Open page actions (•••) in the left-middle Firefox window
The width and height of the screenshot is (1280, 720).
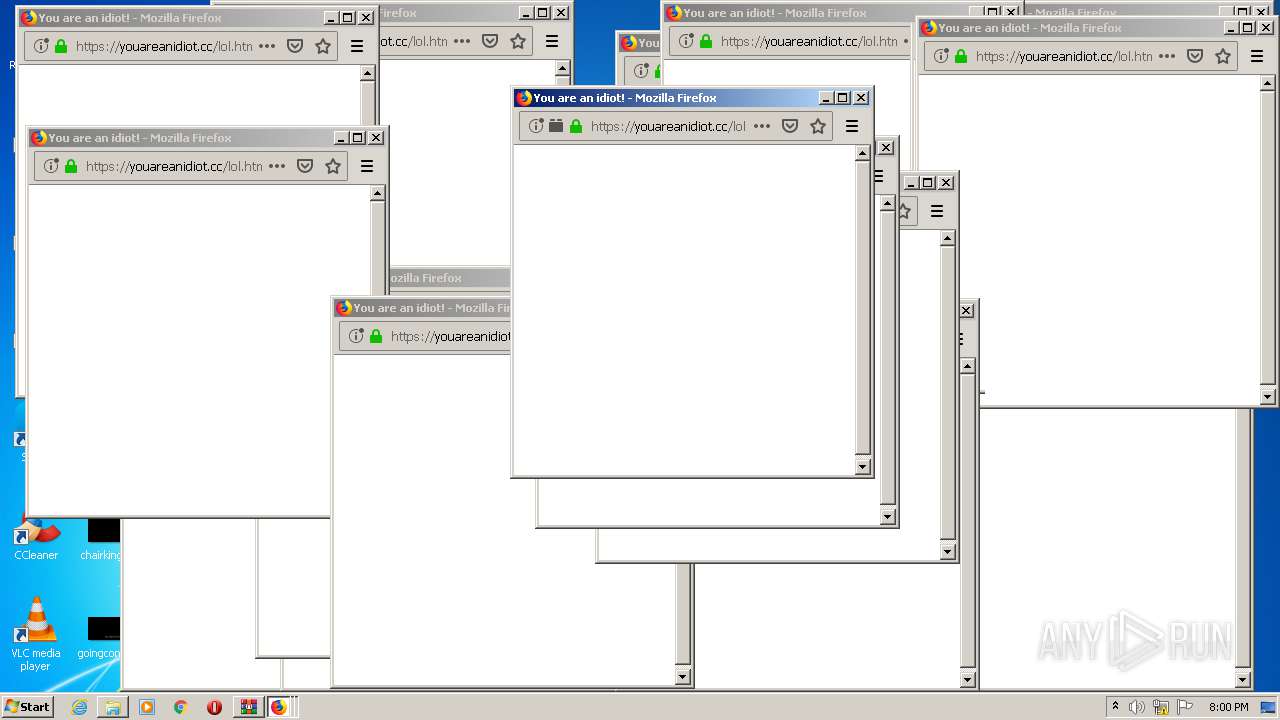277,166
